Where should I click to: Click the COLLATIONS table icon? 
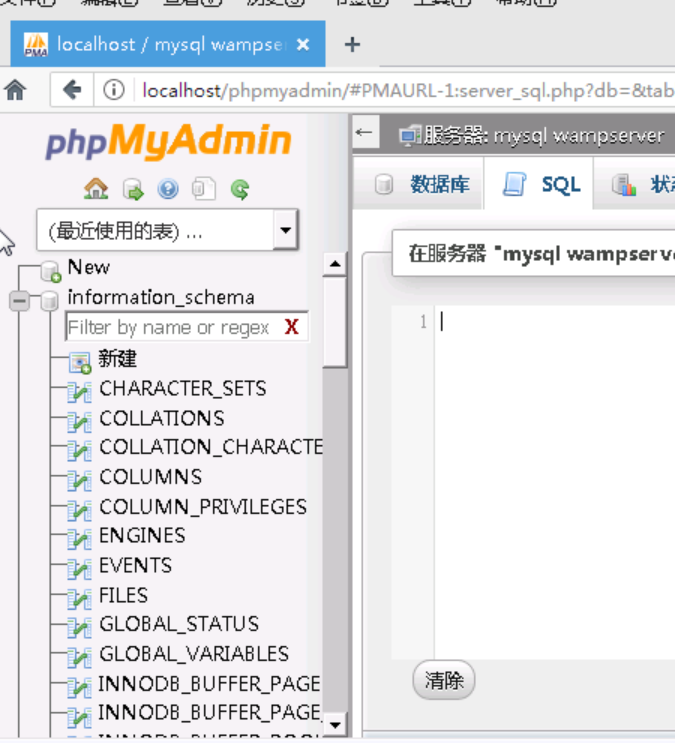pyautogui.click(x=79, y=421)
